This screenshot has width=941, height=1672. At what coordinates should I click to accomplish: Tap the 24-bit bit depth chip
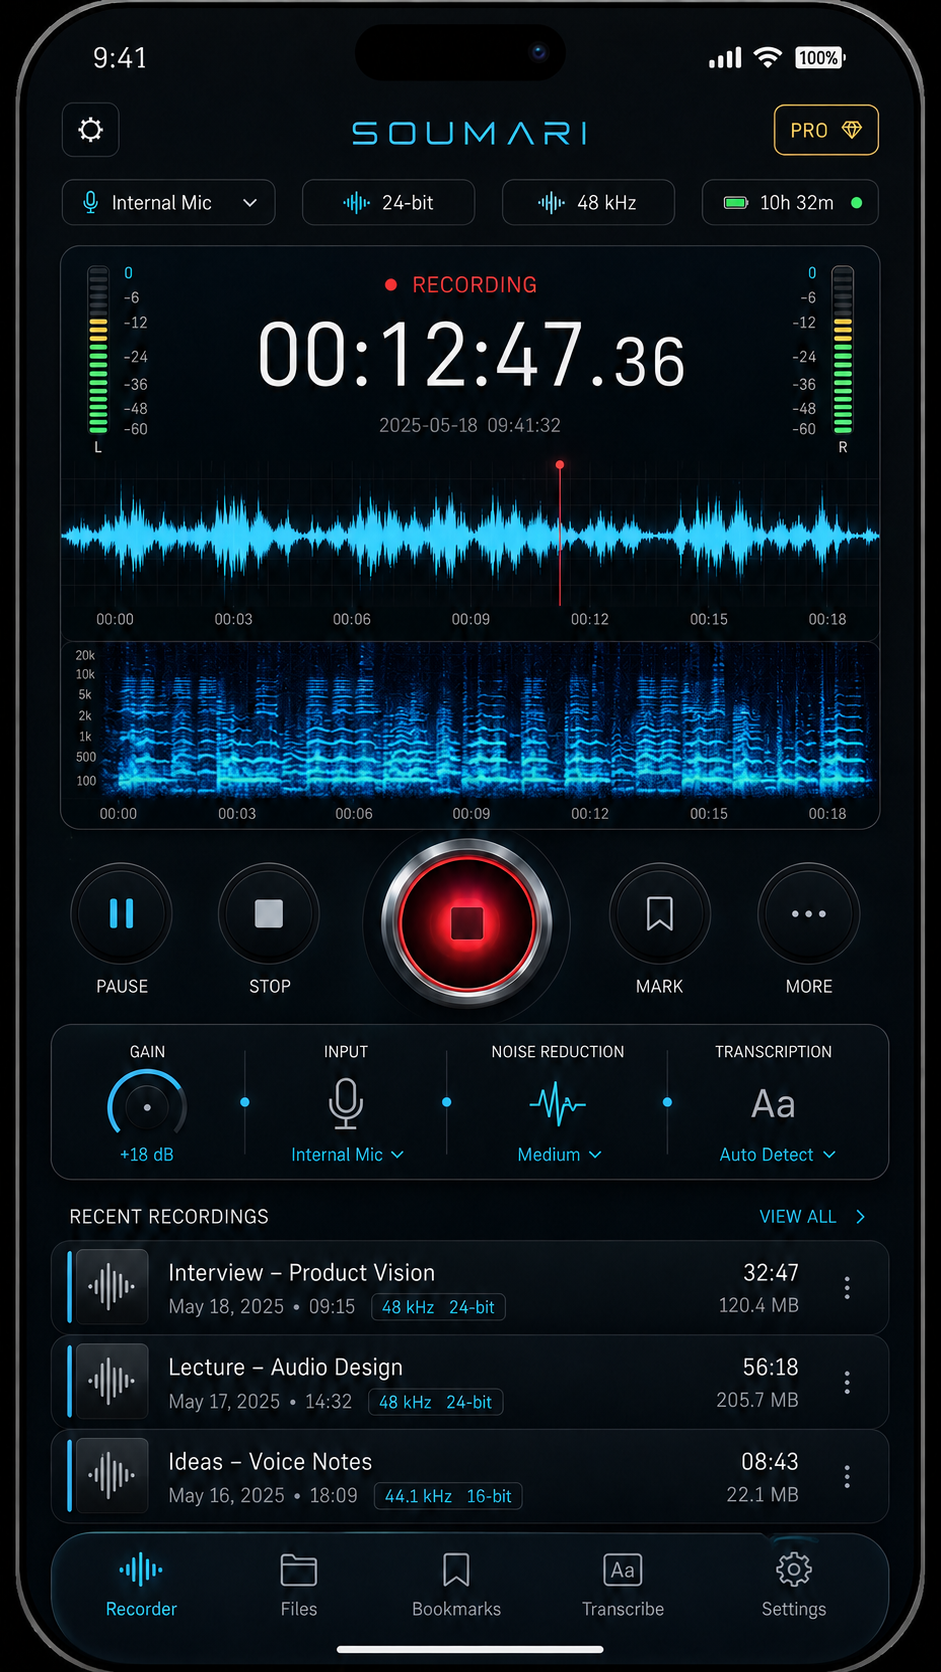[388, 203]
